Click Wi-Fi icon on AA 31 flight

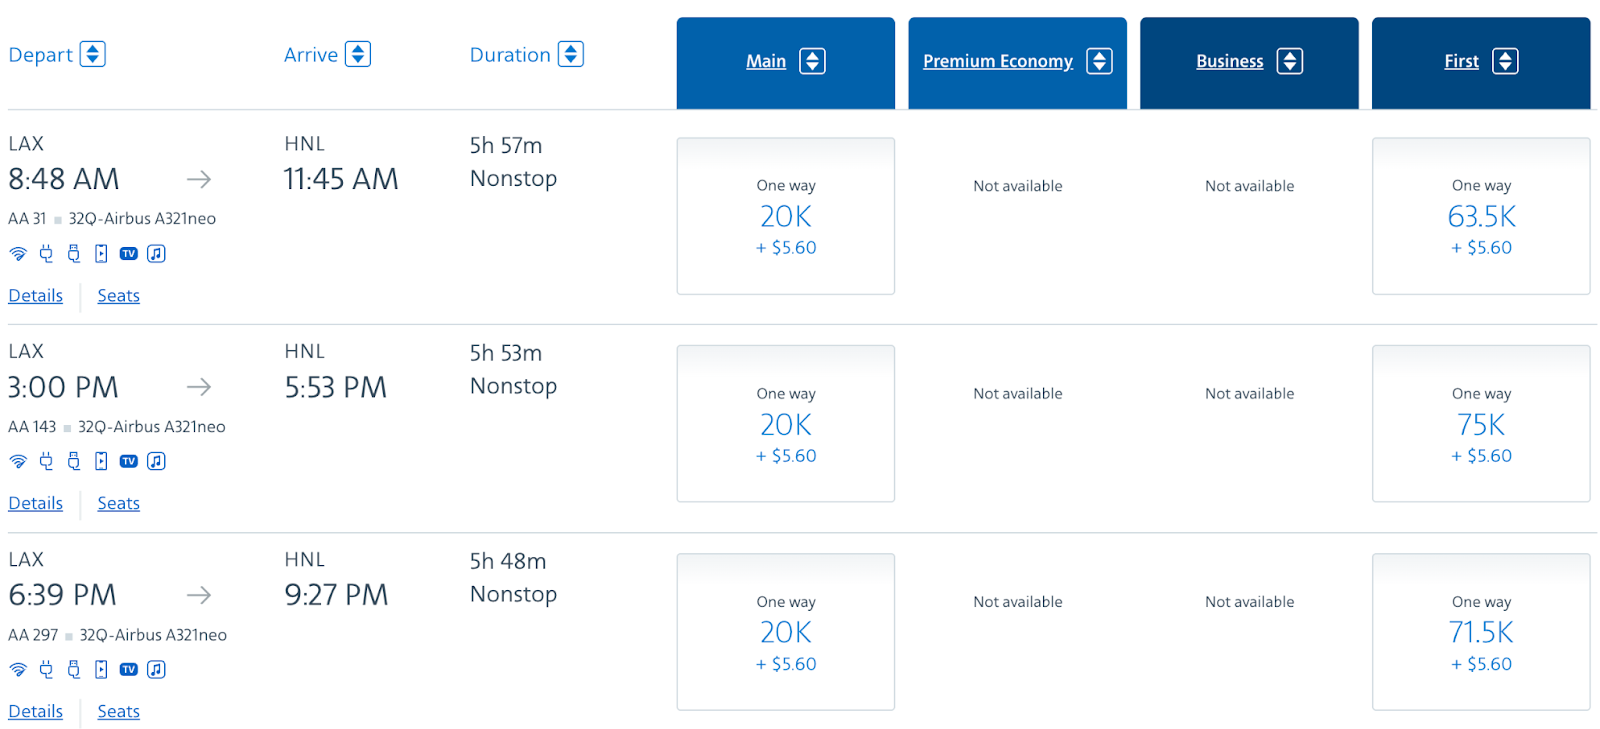coord(18,254)
